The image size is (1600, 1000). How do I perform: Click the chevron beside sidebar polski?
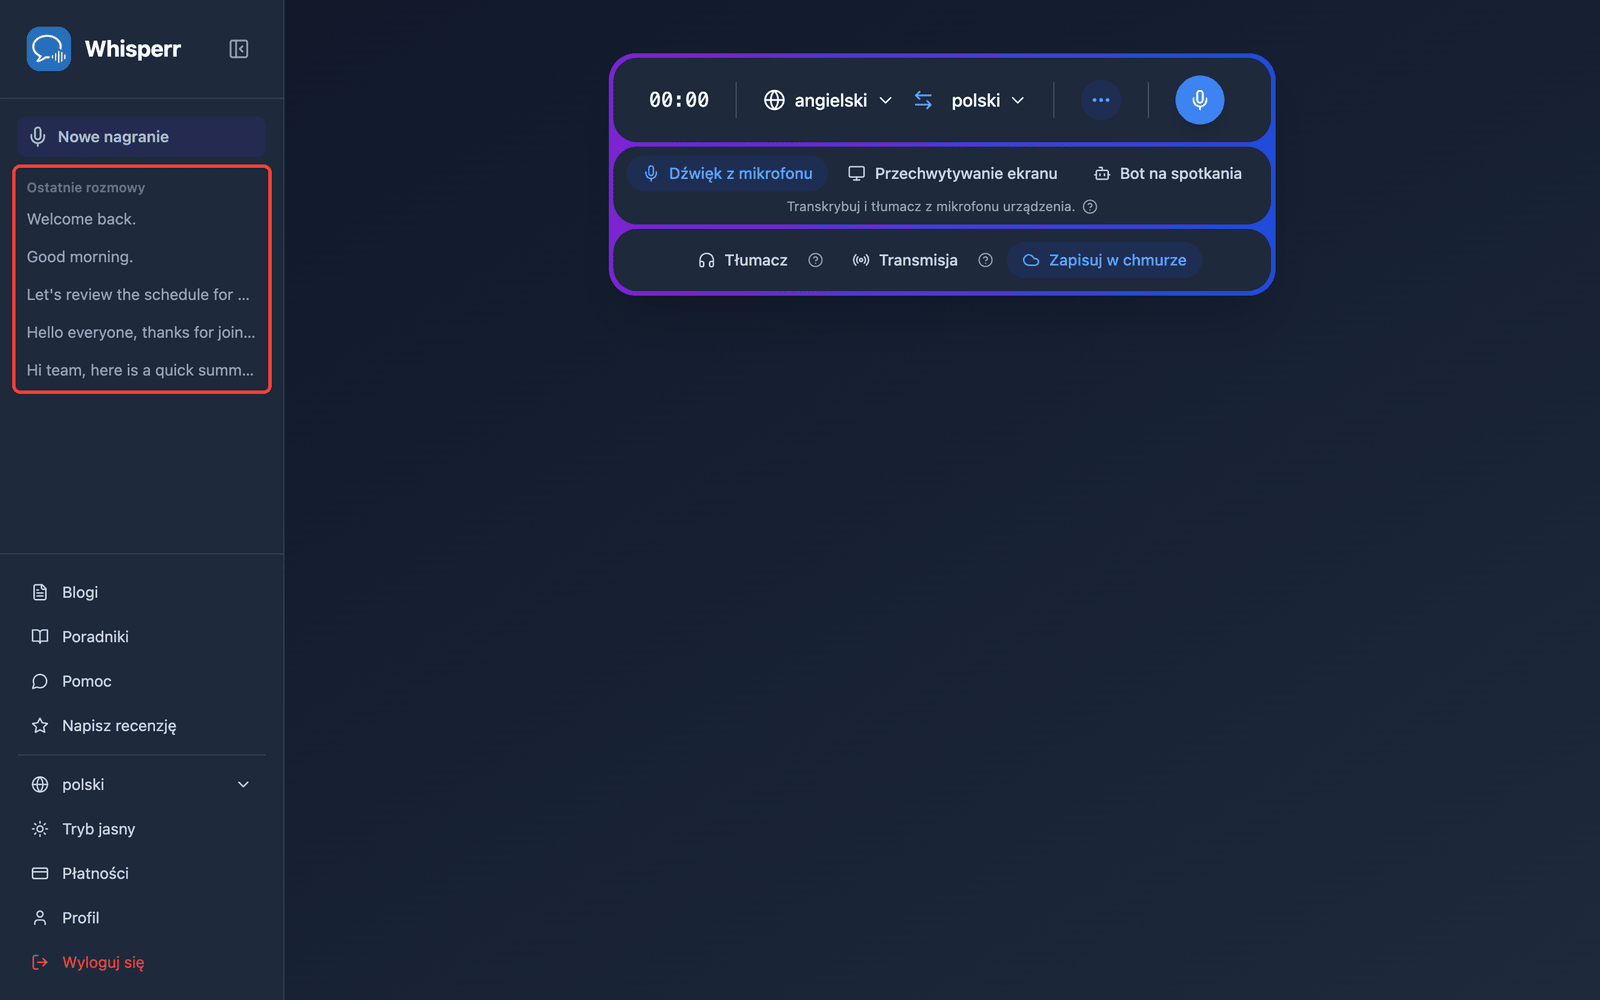[x=243, y=785]
